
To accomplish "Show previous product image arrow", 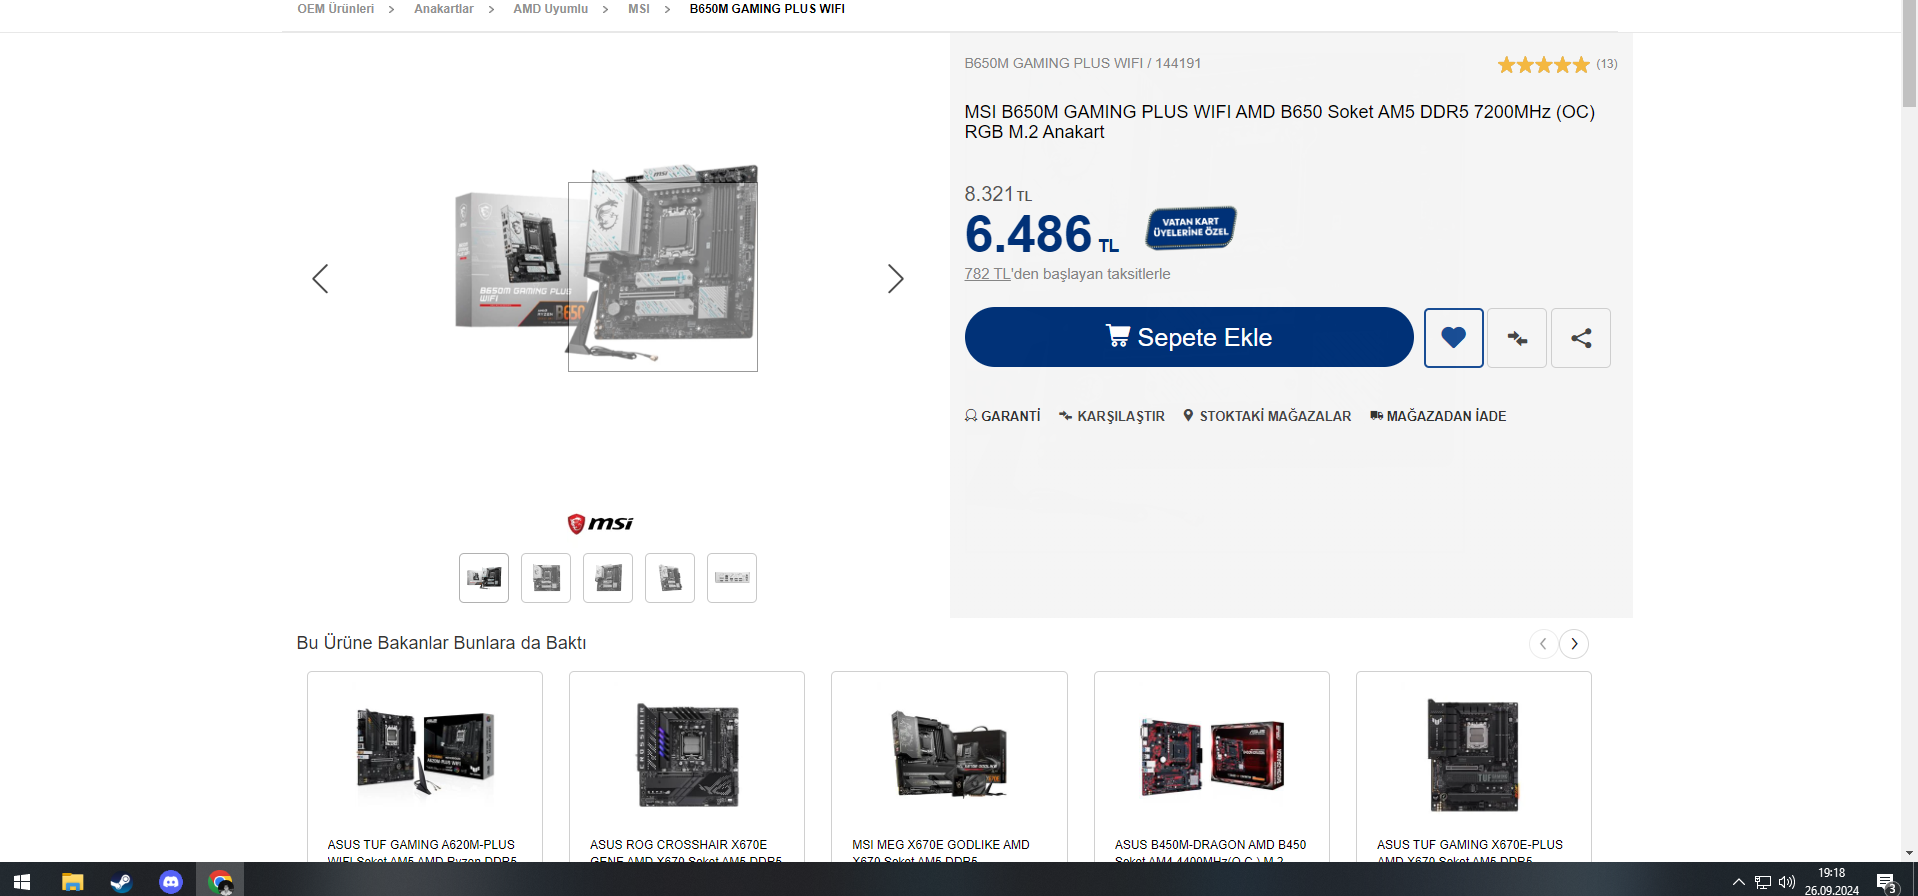I will click(320, 278).
